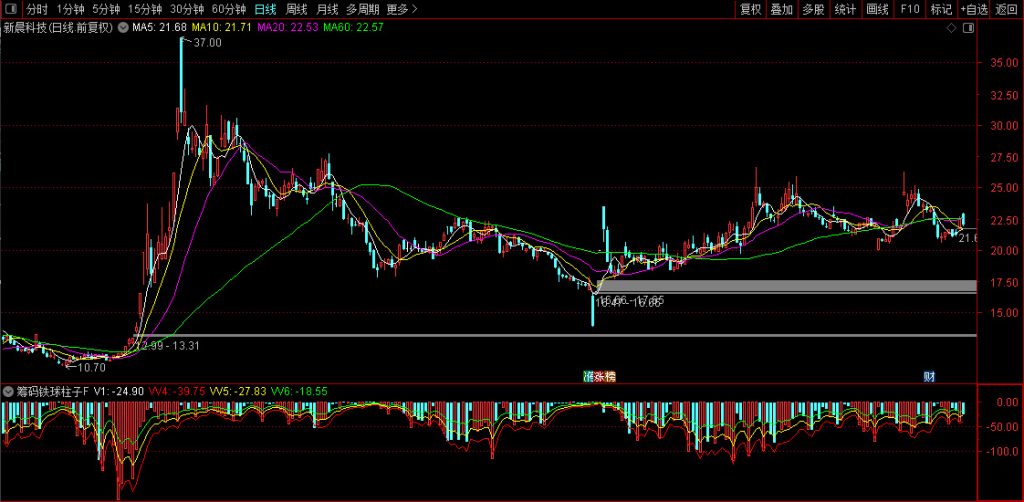Select the 5分钟 chart period

pyautogui.click(x=106, y=9)
